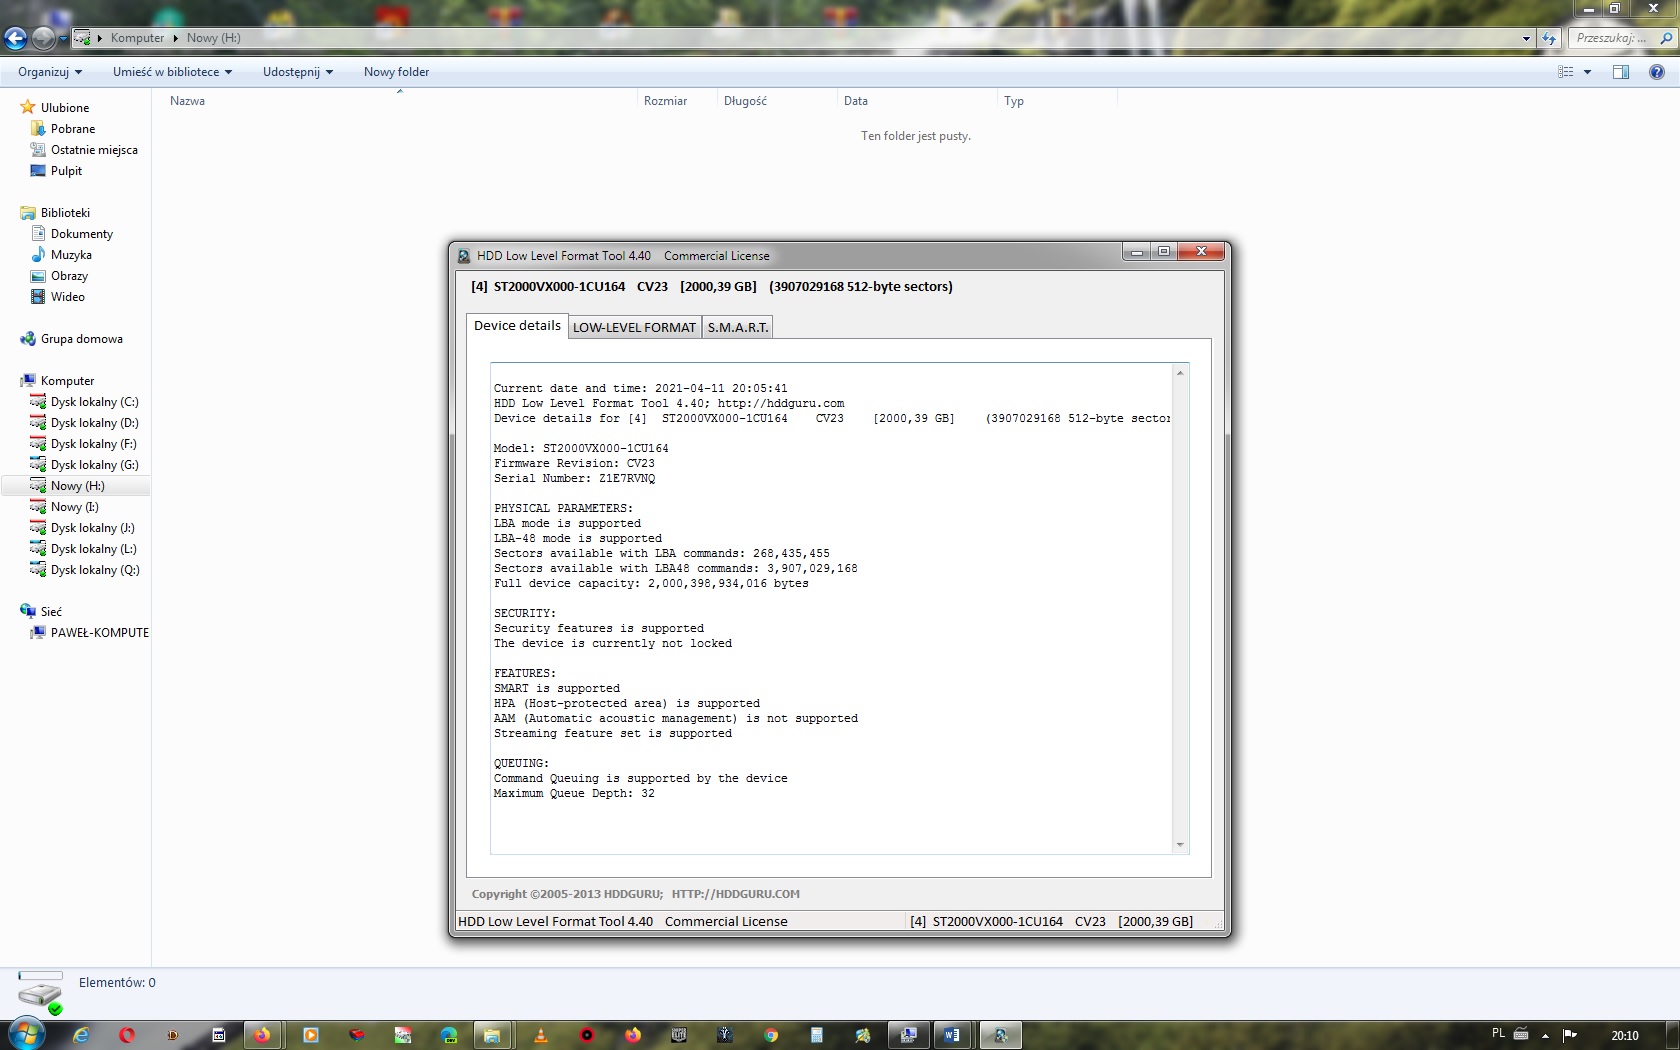Viewport: 1680px width, 1050px height.
Task: Refresh the Explorer folder view
Action: [x=1549, y=38]
